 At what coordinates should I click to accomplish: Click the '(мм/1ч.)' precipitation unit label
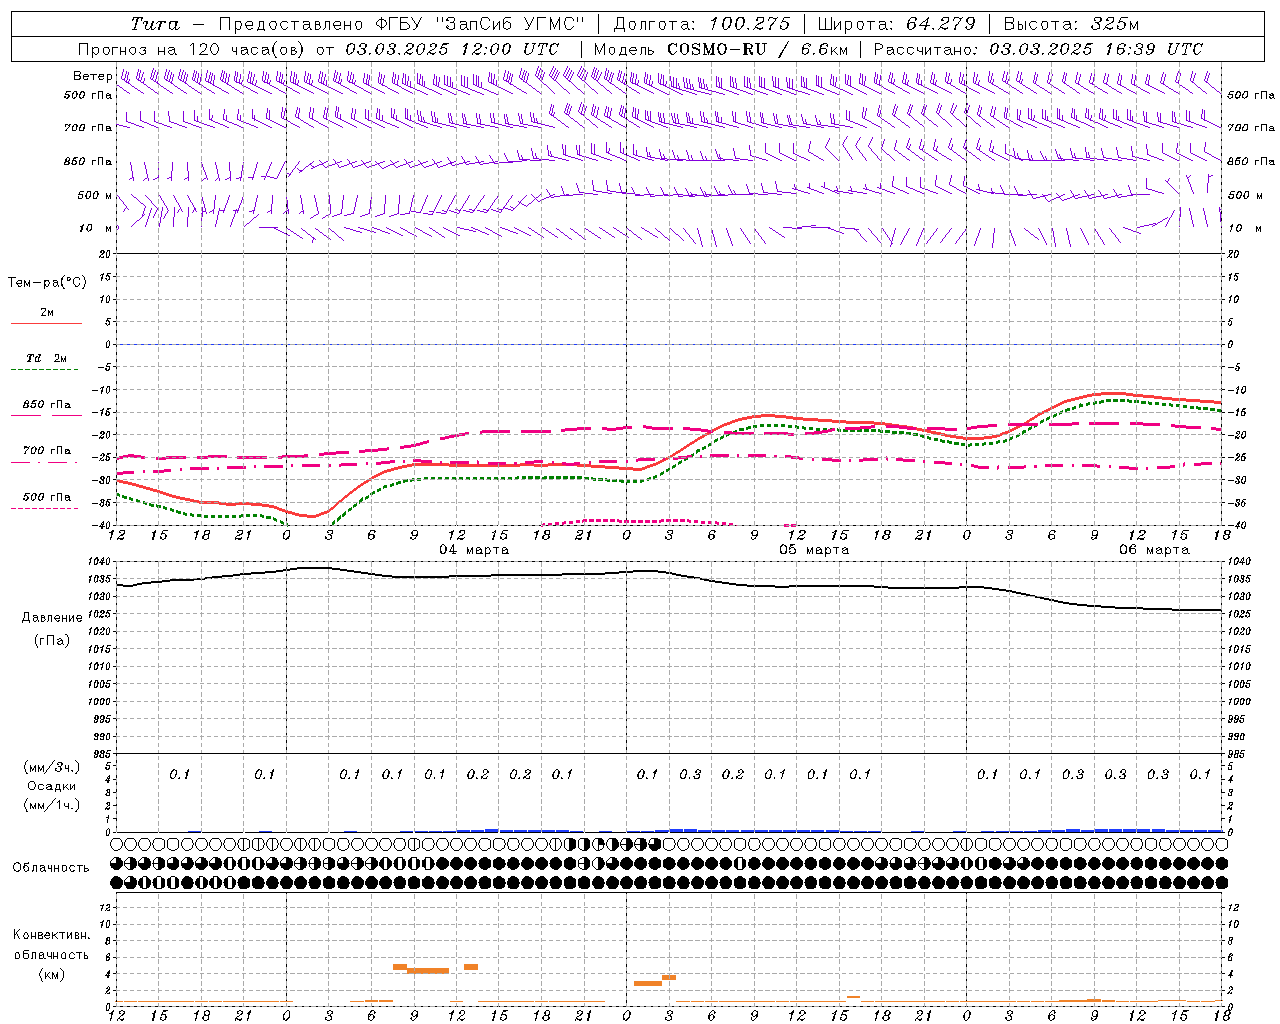52,805
